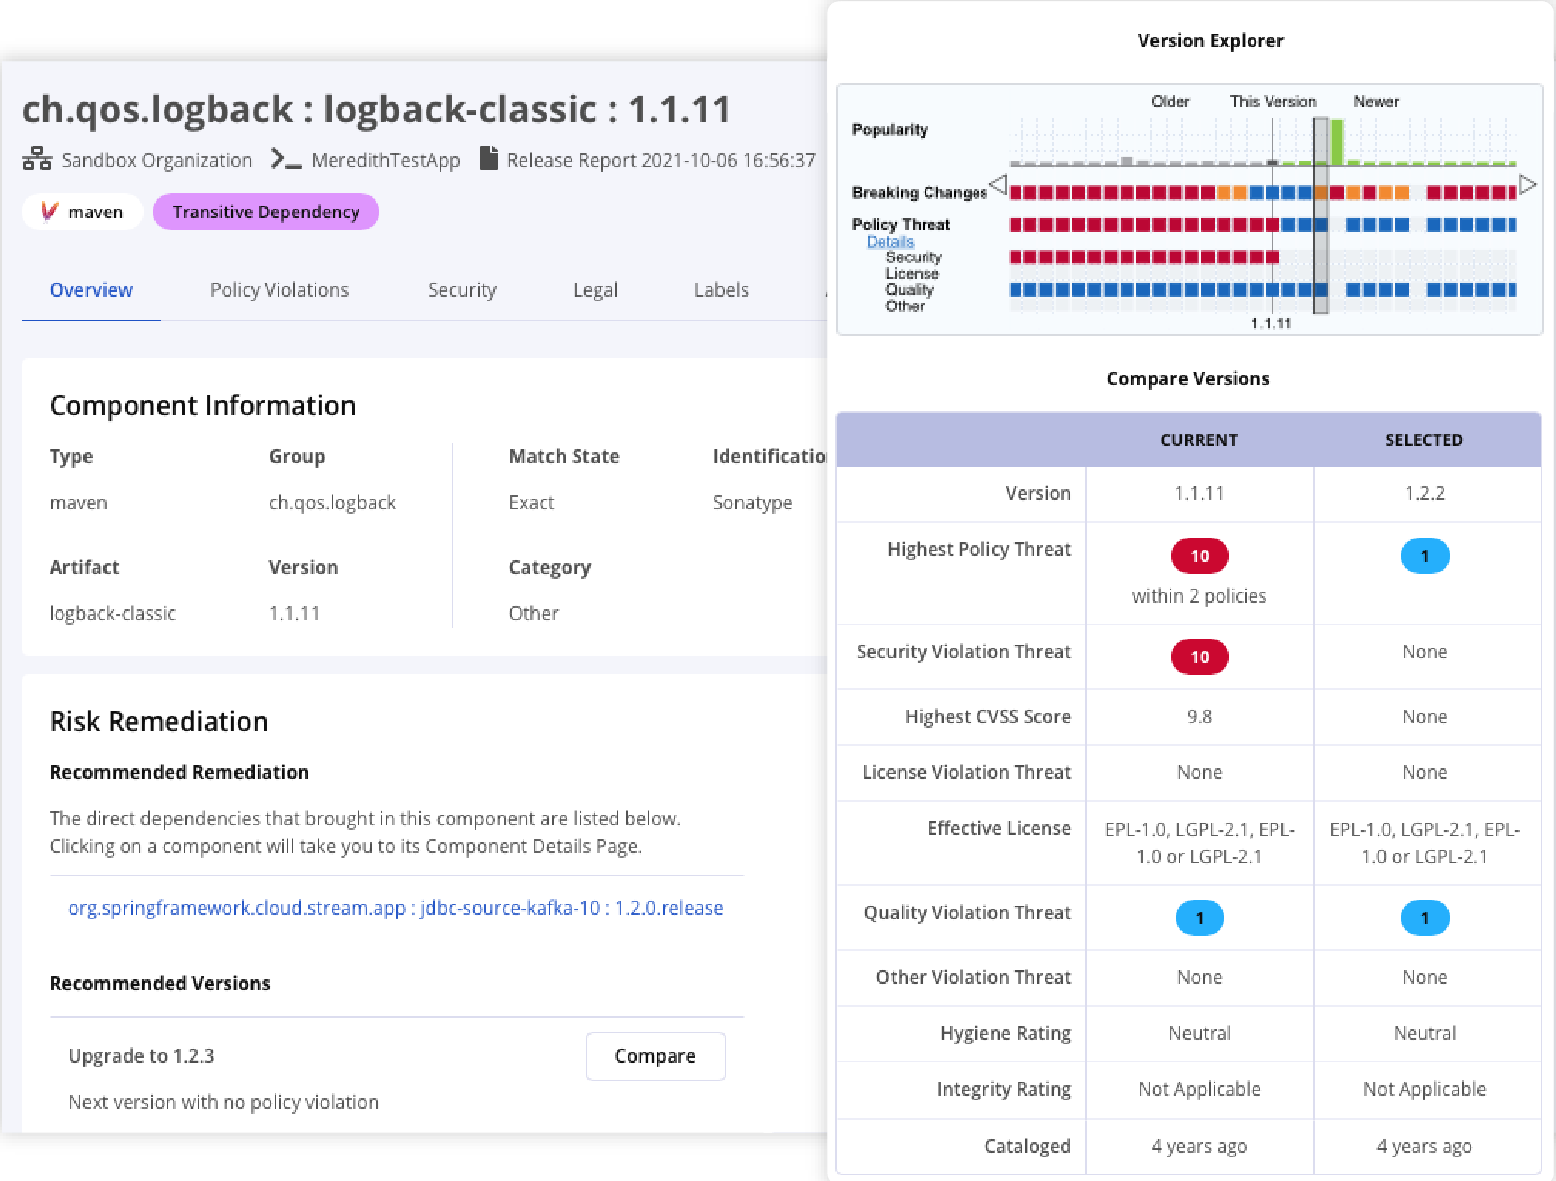The width and height of the screenshot is (1556, 1181).
Task: Click current Highest Policy Threat 10 badge
Action: click(1199, 556)
